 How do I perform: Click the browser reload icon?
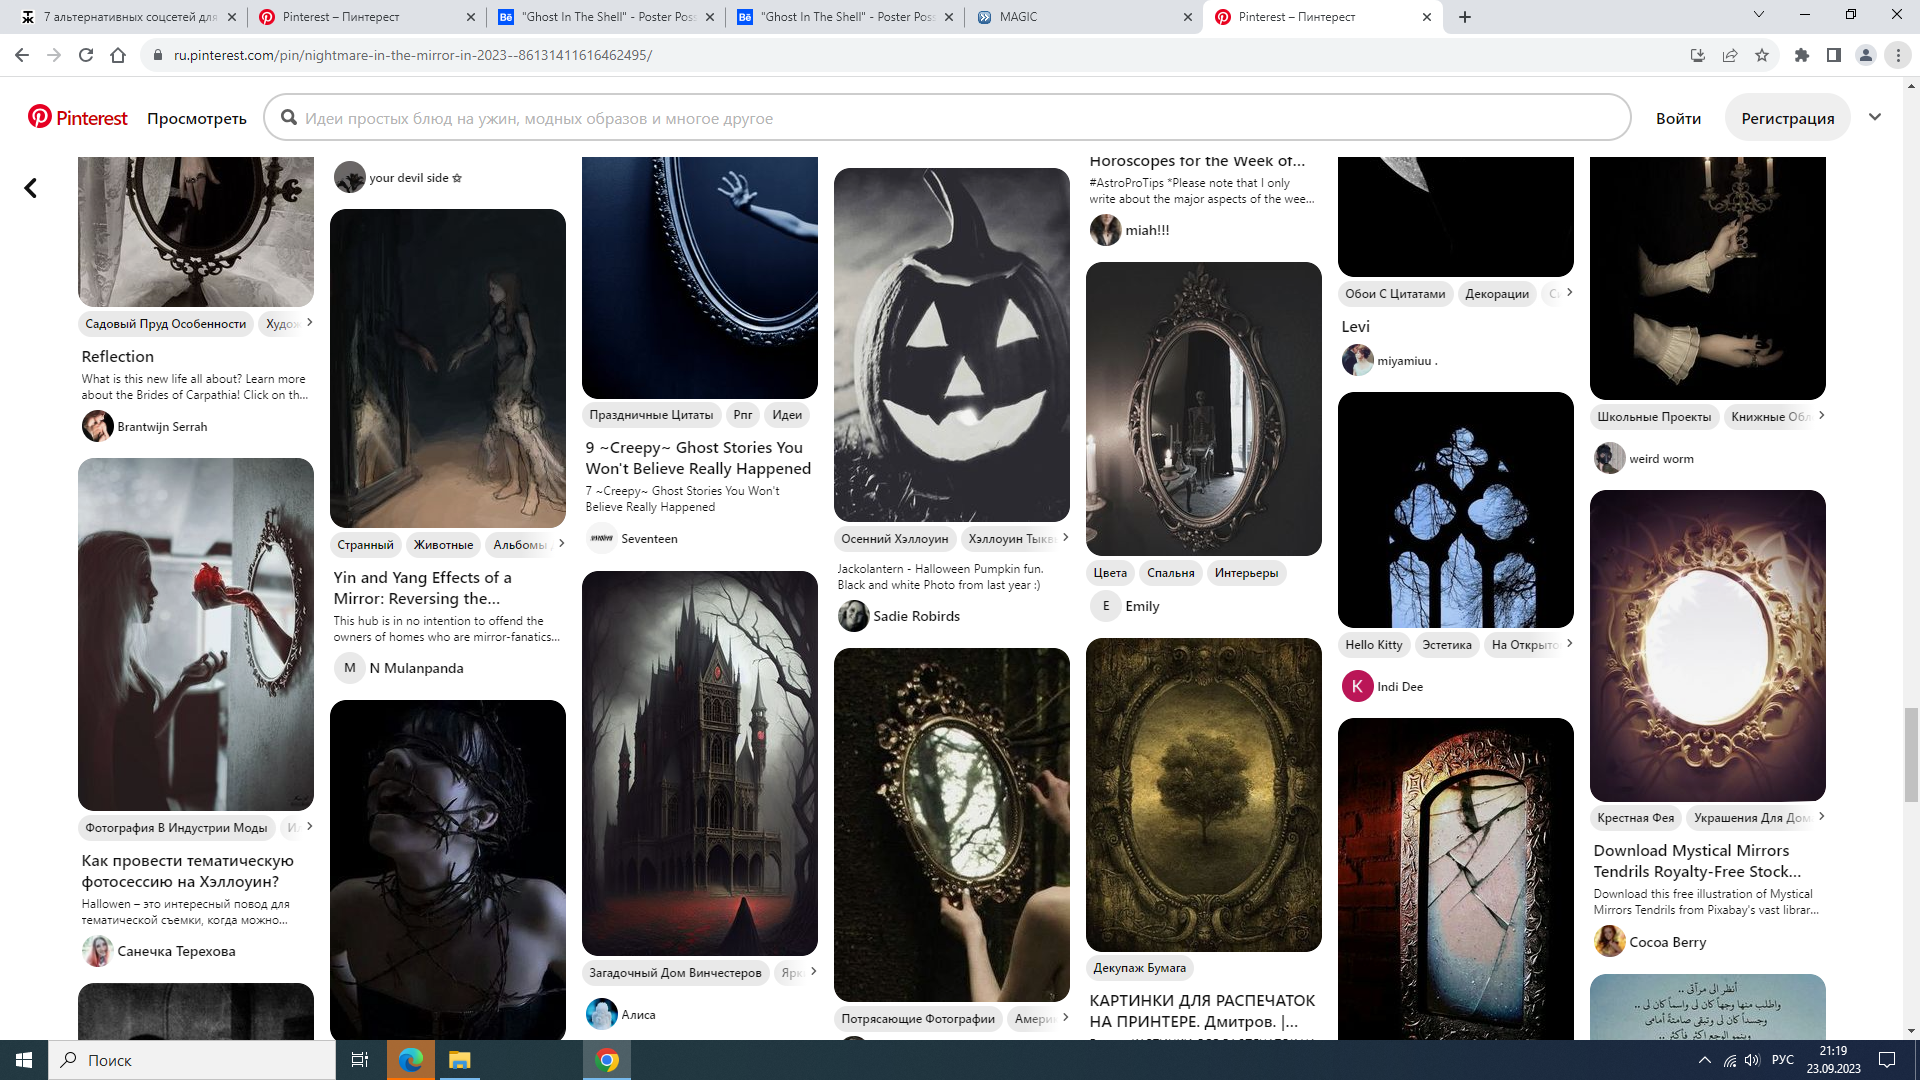(86, 55)
